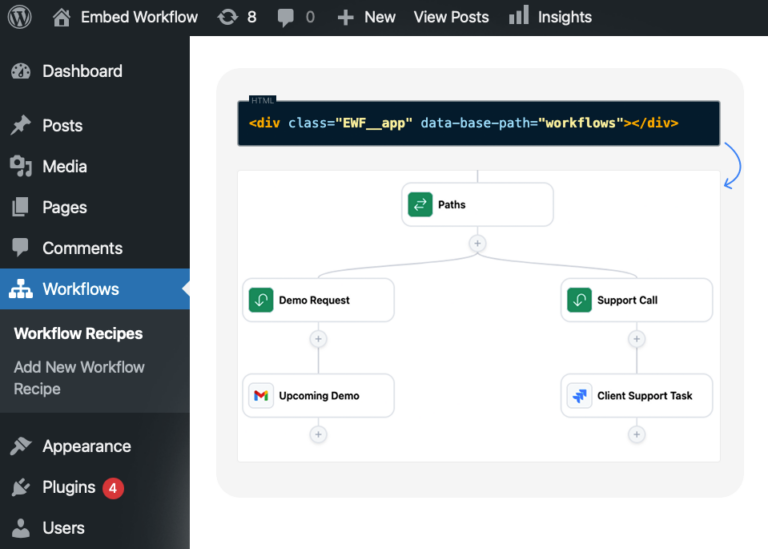Click the plus New icon in admin bar
768x549 pixels.
(x=345, y=18)
